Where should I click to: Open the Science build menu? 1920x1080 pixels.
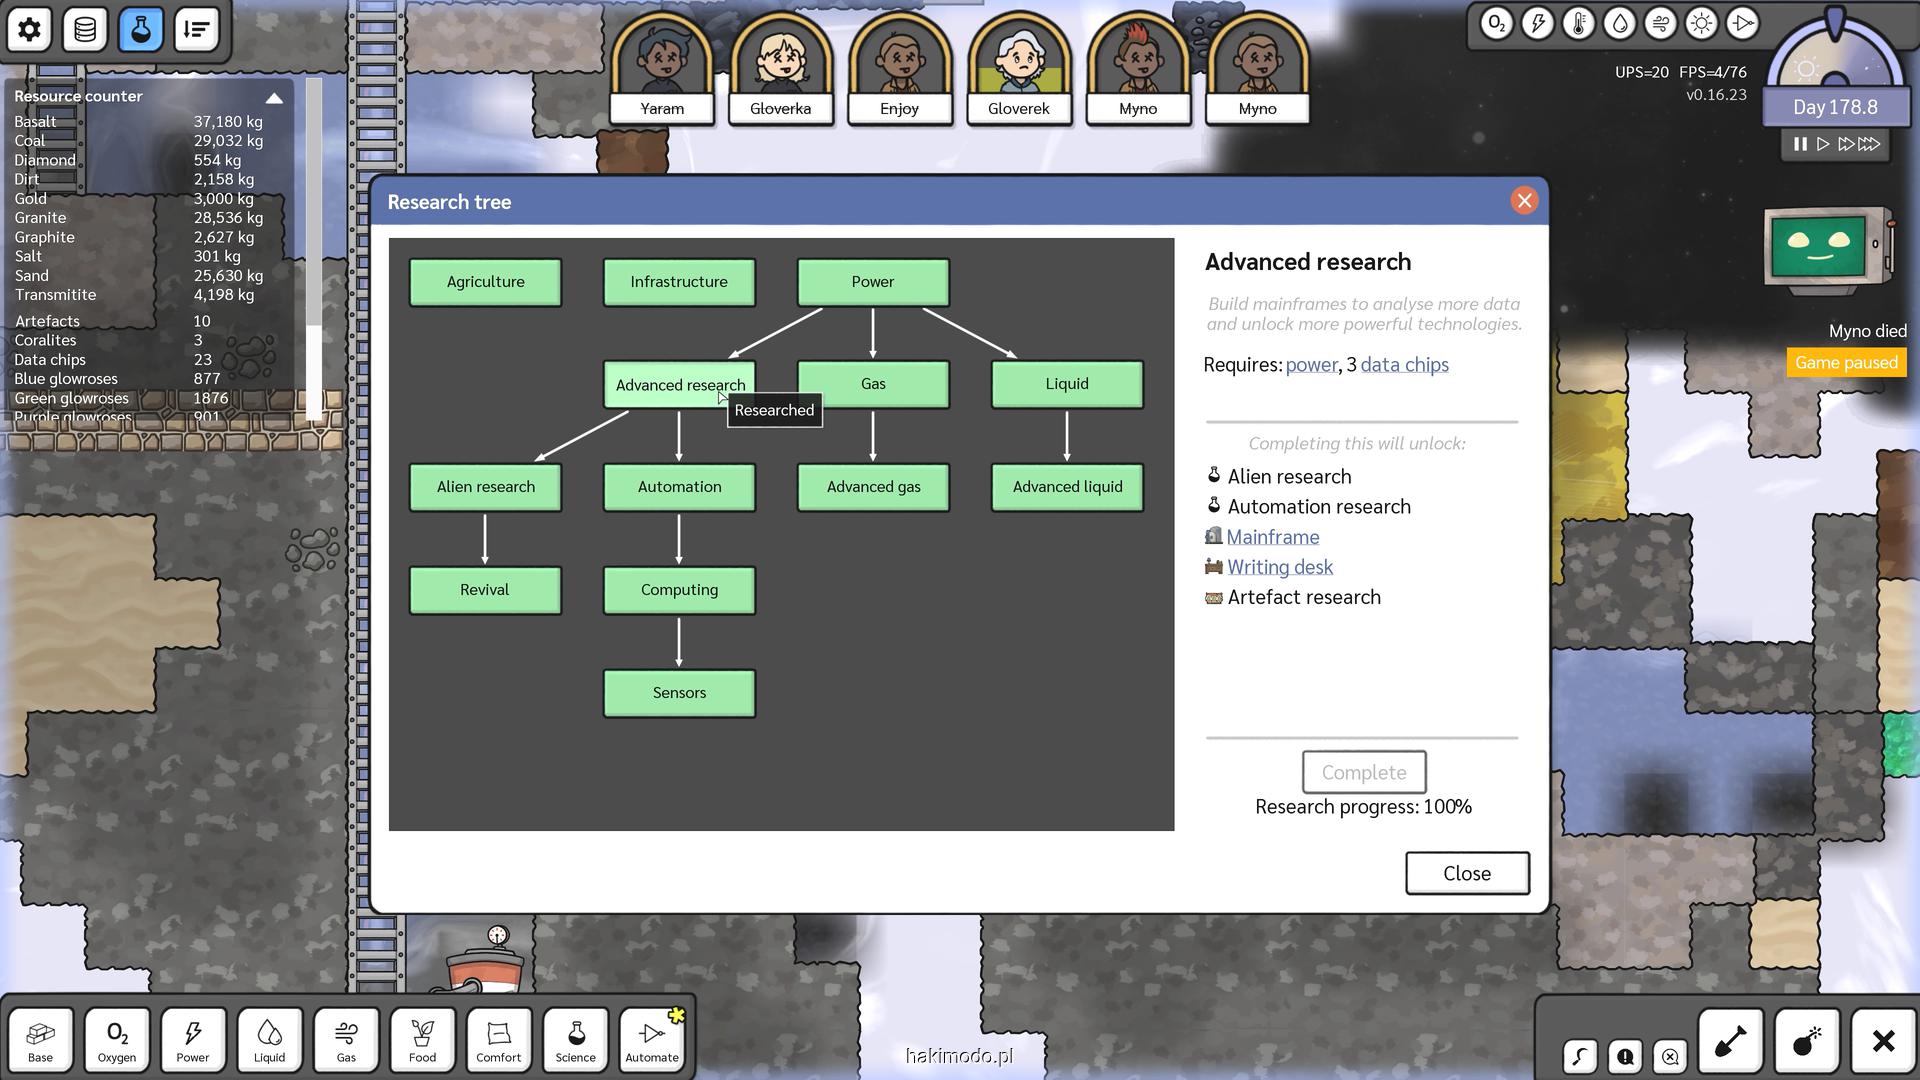[575, 1040]
